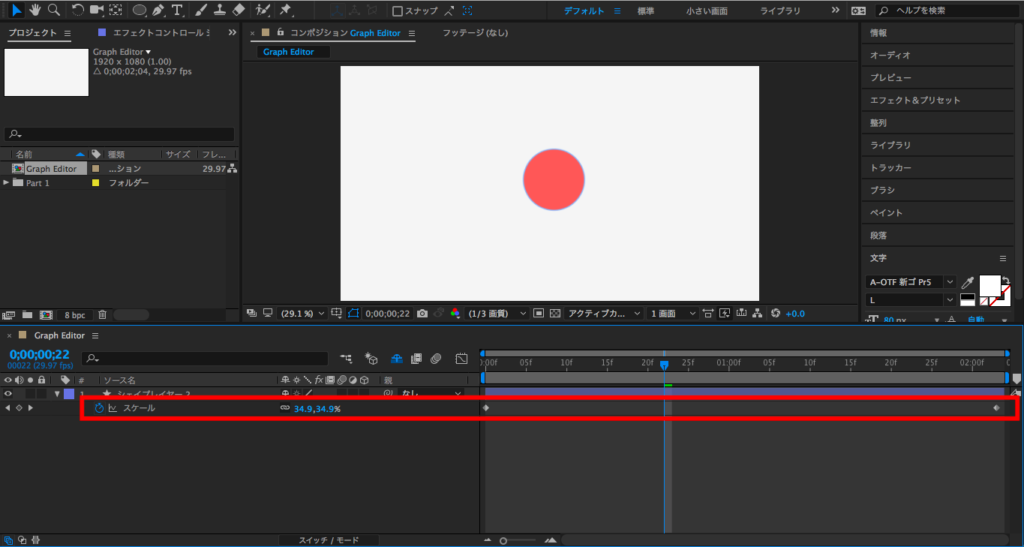Select the Zoom magnifier tool
The width and height of the screenshot is (1024, 547).
pyautogui.click(x=53, y=10)
